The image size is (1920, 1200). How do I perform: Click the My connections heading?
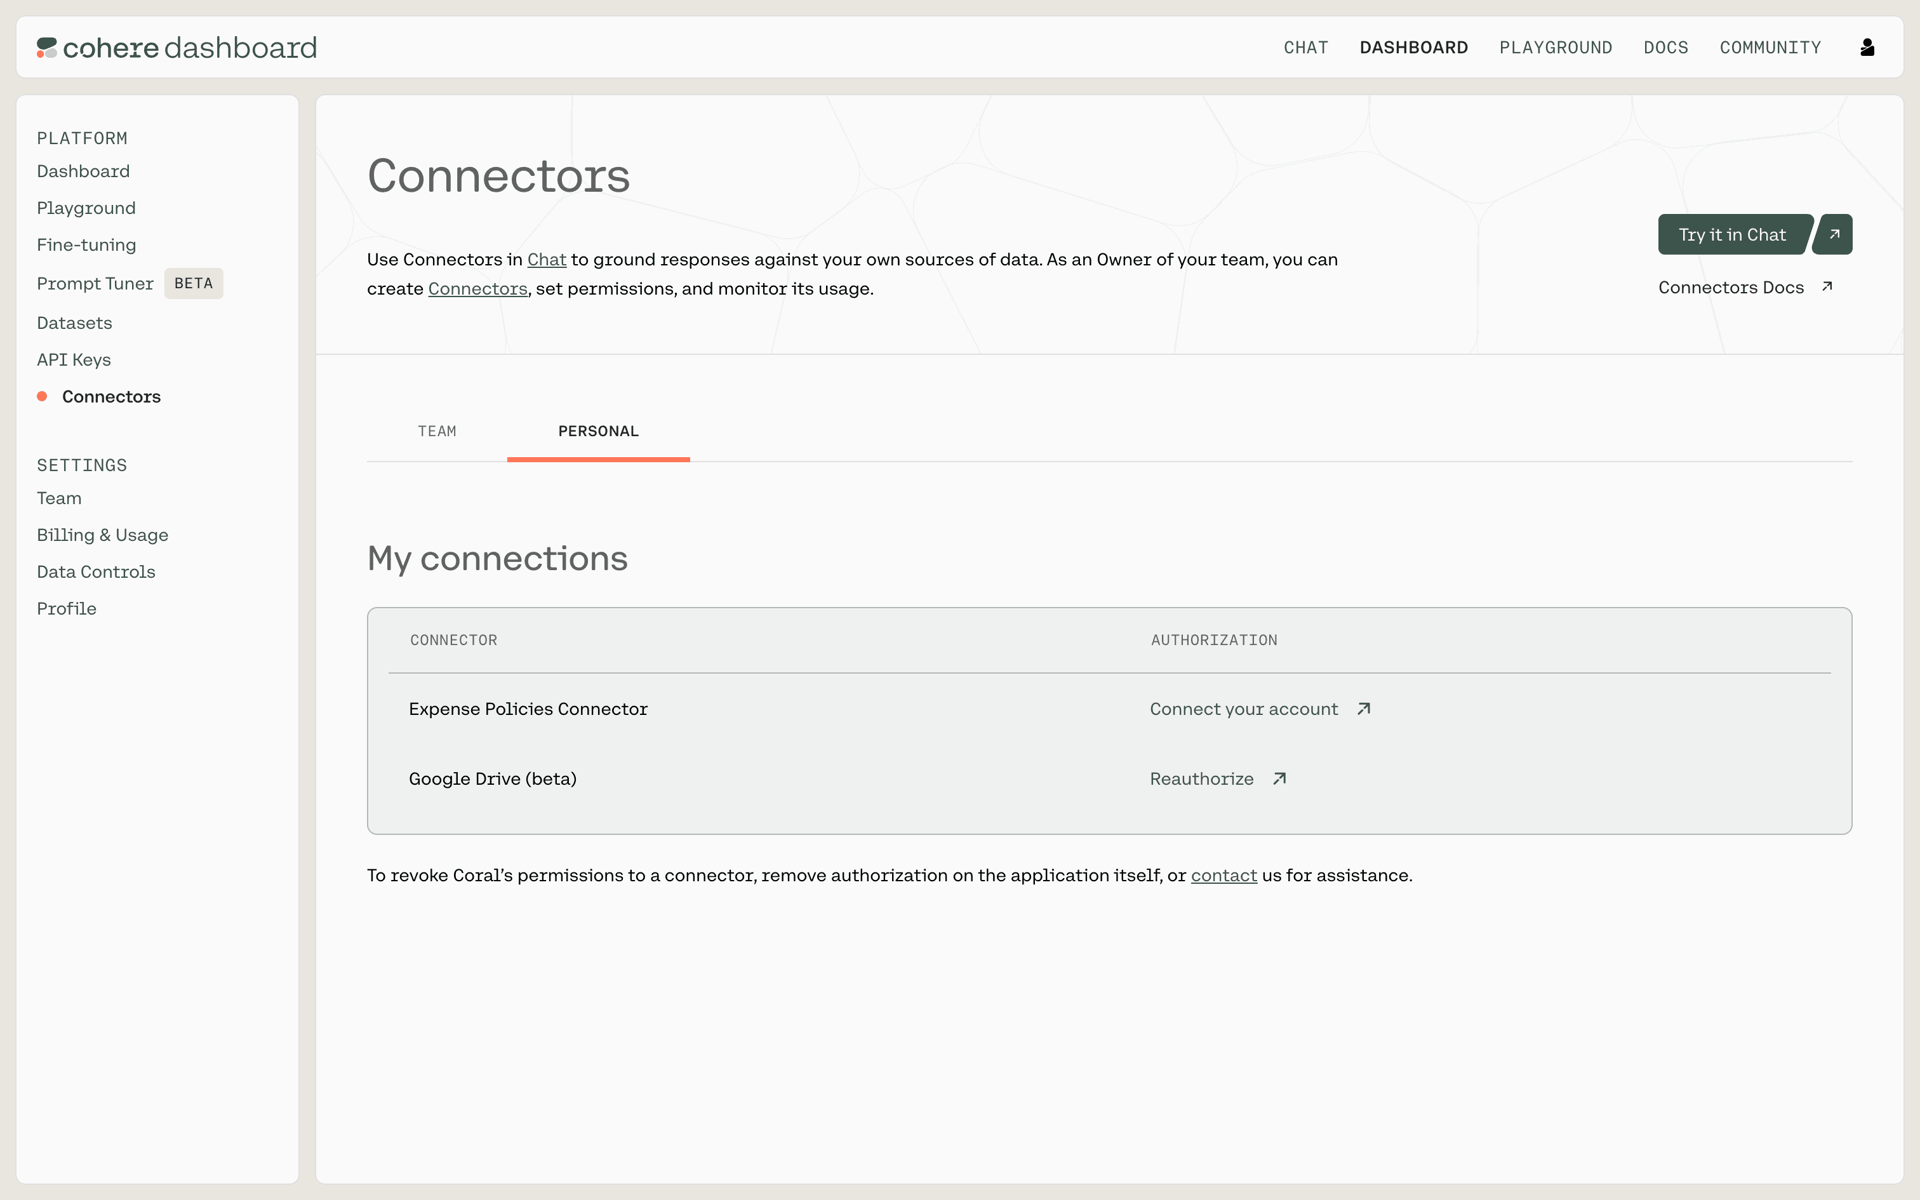click(497, 558)
